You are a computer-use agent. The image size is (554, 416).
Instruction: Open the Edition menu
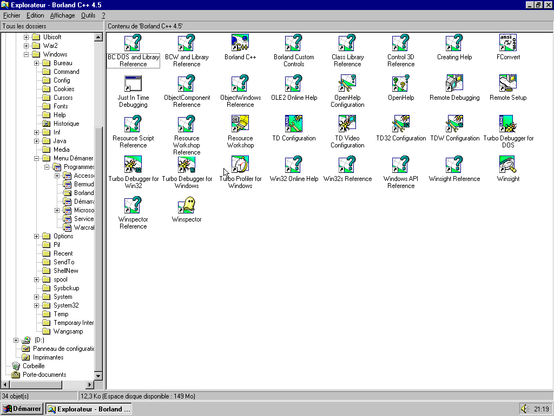point(35,16)
